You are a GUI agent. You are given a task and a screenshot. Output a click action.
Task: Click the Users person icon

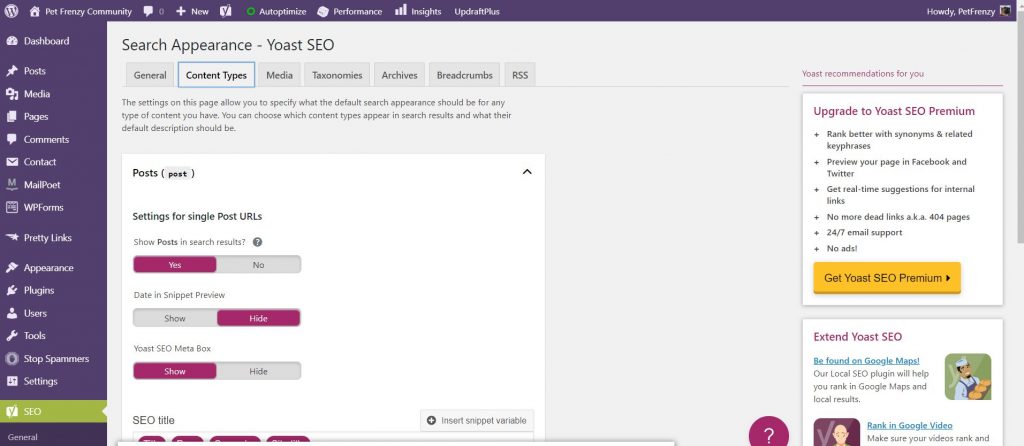(x=12, y=313)
